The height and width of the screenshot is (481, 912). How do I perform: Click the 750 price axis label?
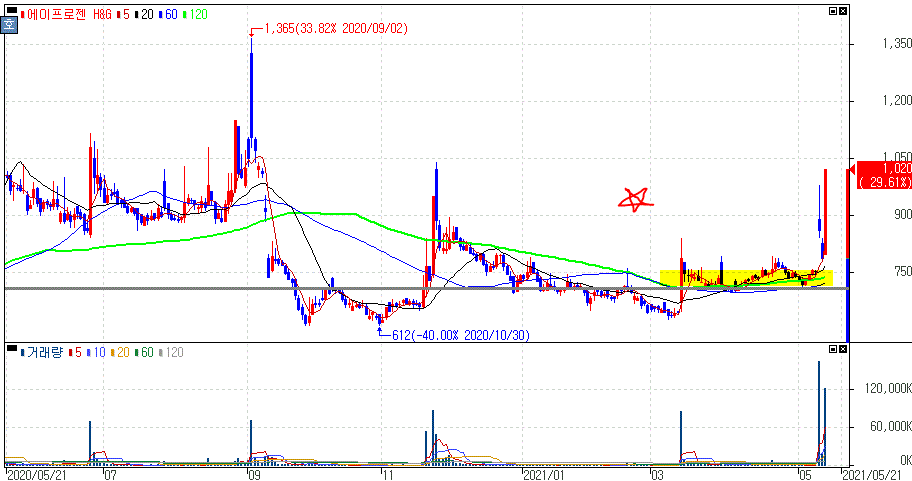903,272
